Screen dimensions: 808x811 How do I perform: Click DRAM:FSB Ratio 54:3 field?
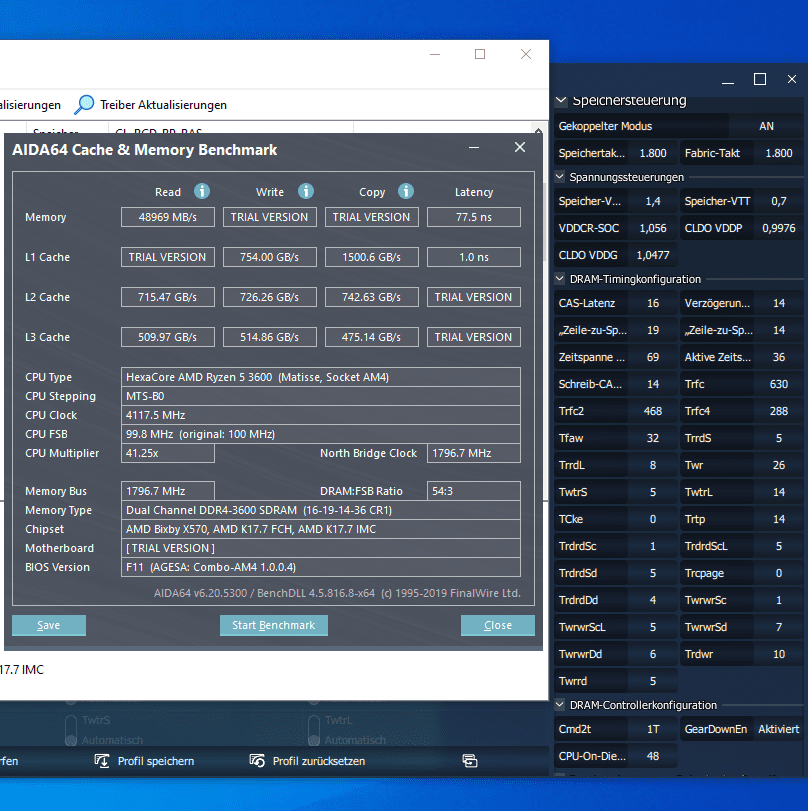point(473,491)
